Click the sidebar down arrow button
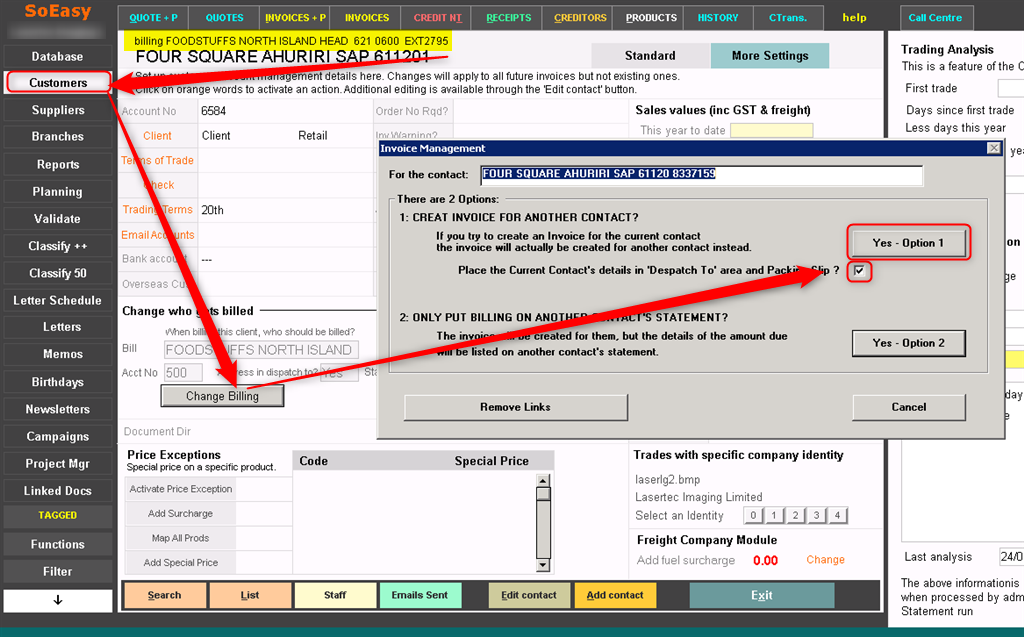 pos(57,600)
